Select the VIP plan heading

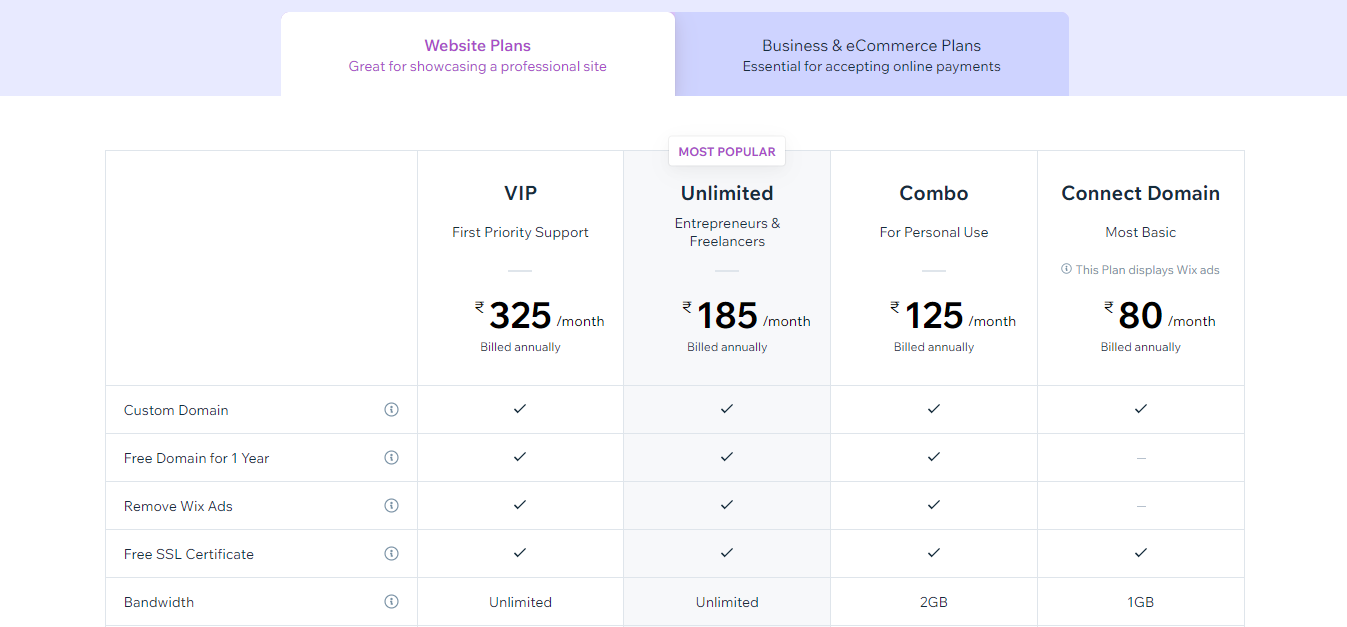520,193
